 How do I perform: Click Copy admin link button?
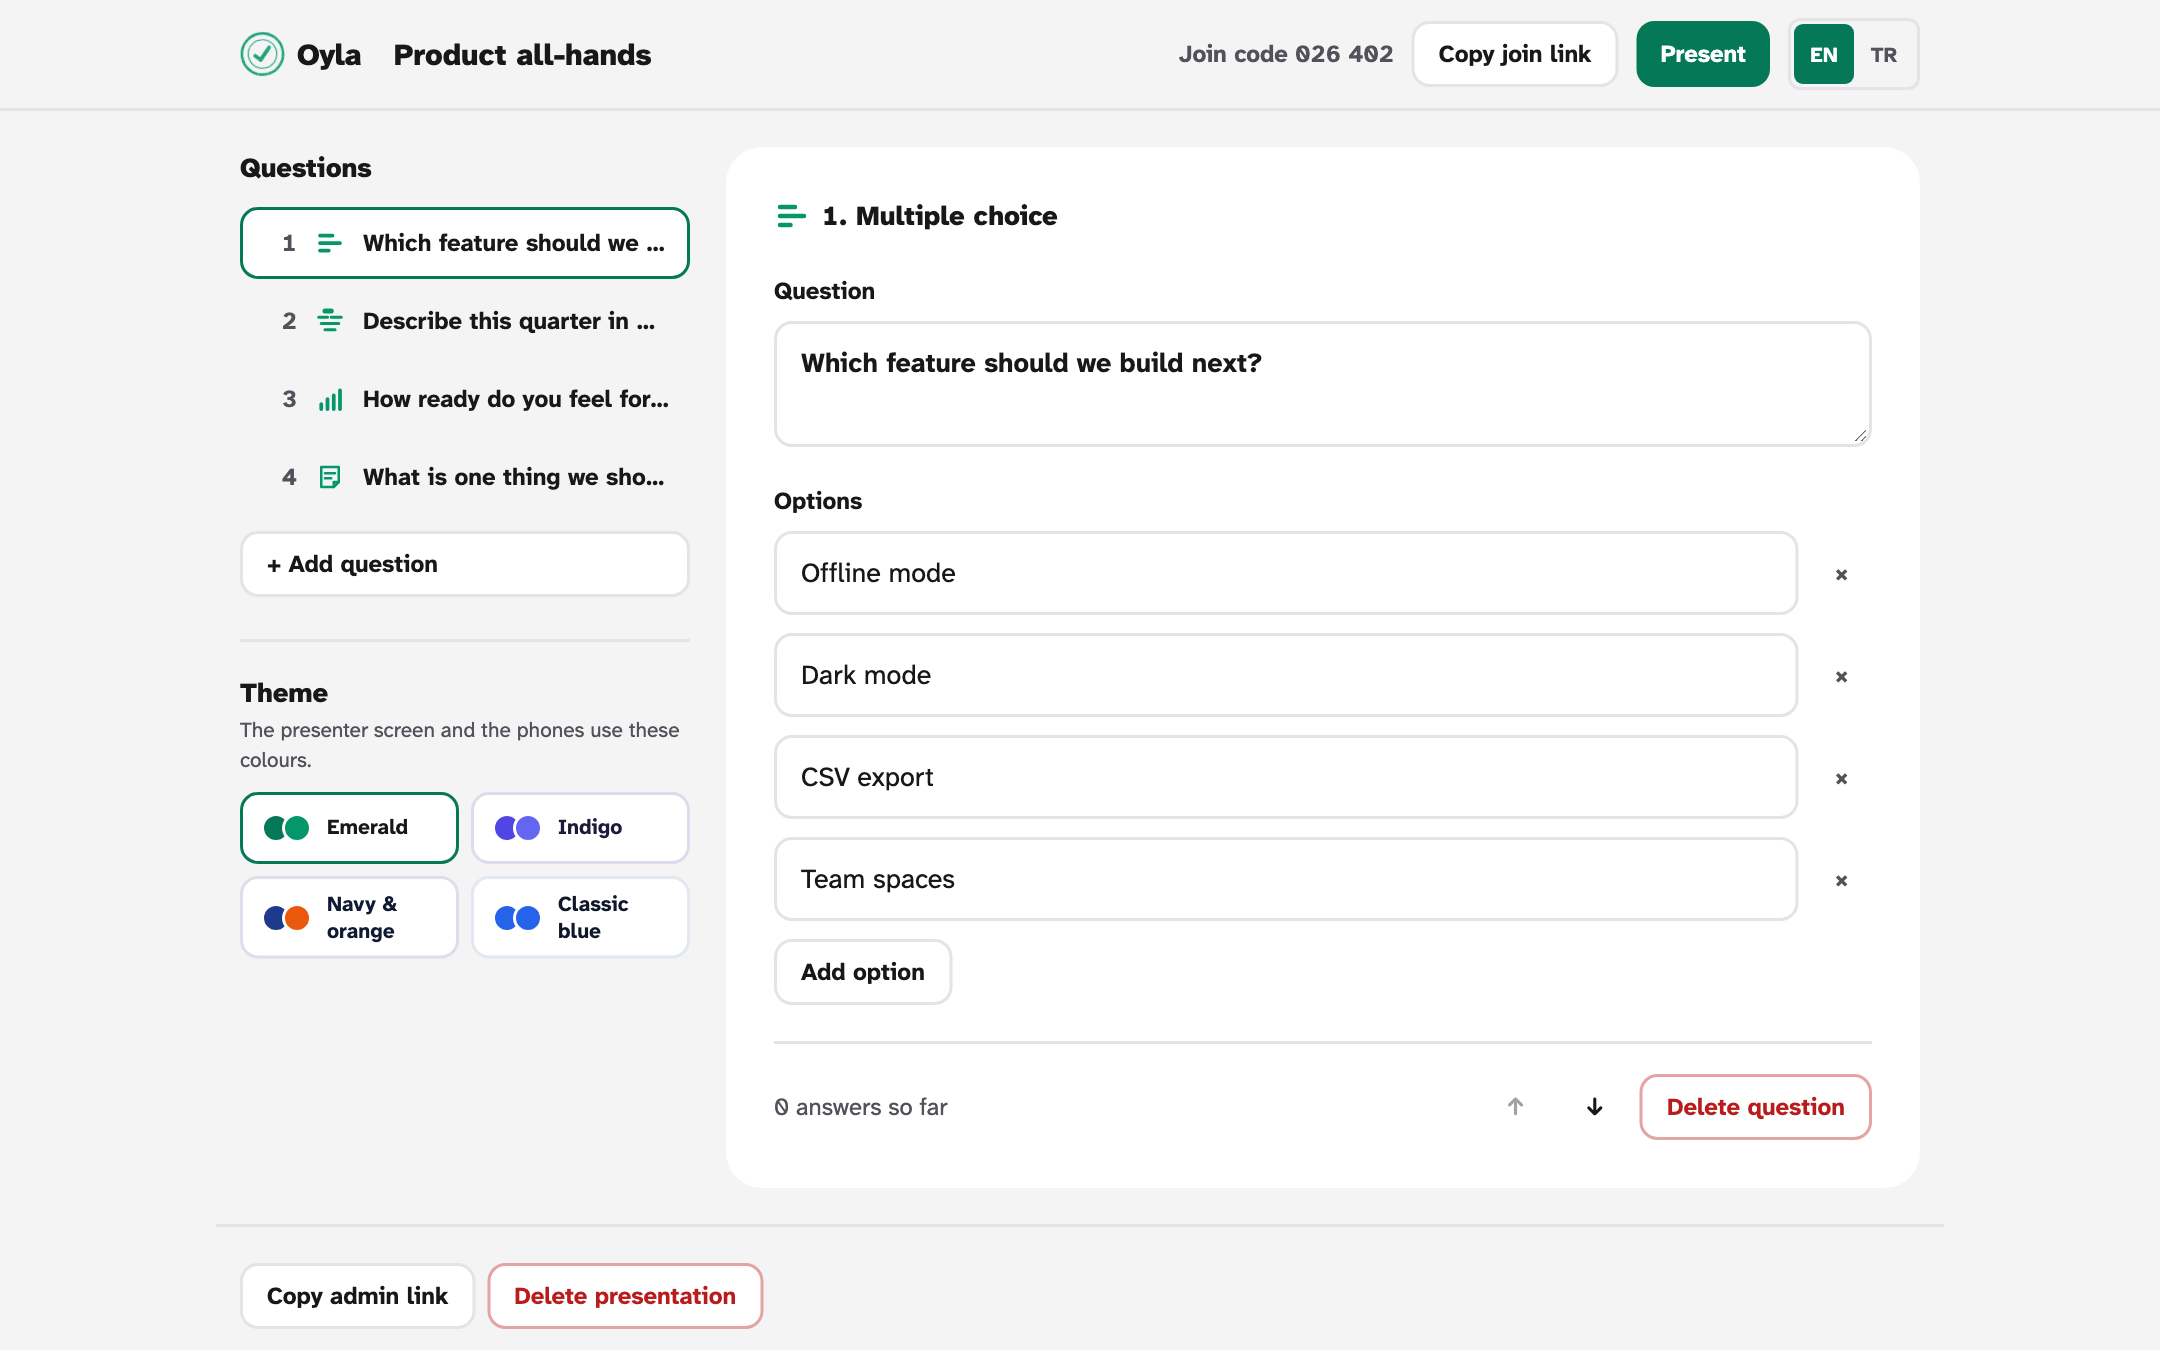[x=357, y=1296]
